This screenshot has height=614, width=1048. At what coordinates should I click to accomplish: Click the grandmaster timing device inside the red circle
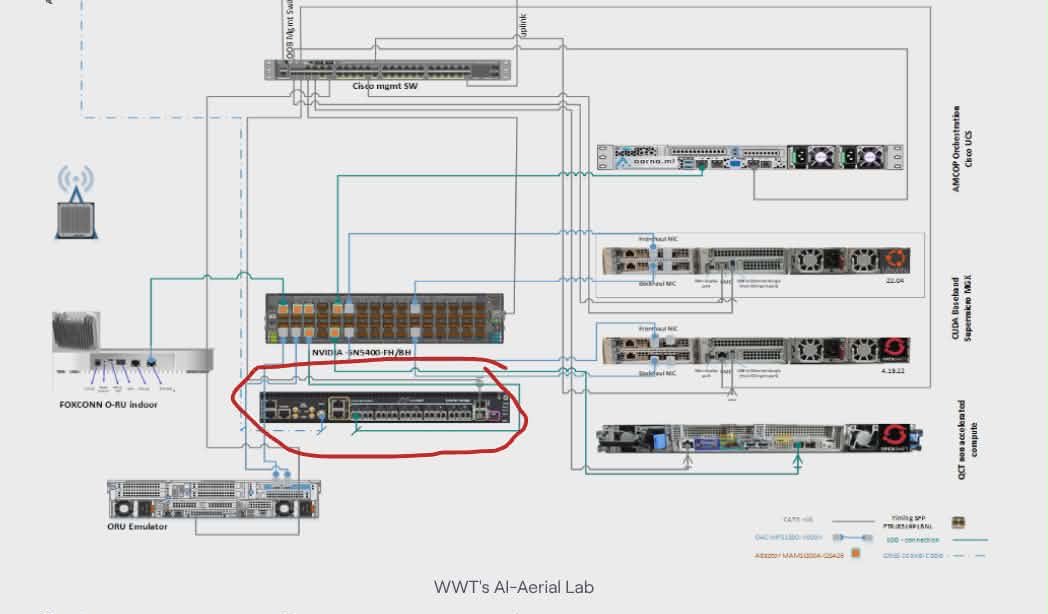pyautogui.click(x=384, y=407)
